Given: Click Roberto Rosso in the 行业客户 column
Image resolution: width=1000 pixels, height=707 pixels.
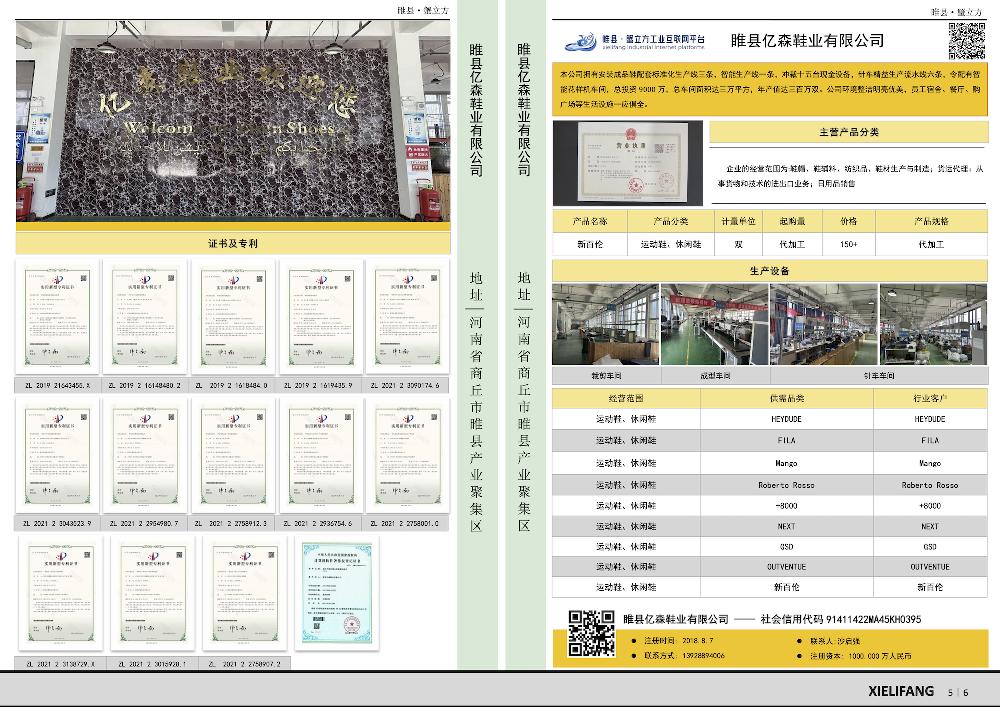Looking at the screenshot, I should tap(930, 485).
